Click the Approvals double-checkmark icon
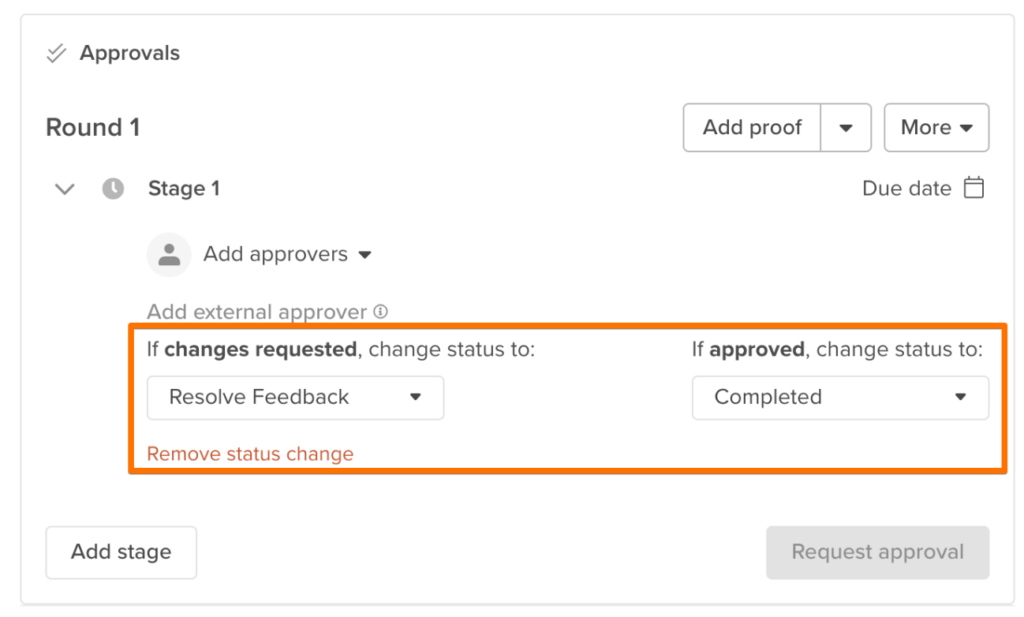This screenshot has width=1024, height=617. 55,53
